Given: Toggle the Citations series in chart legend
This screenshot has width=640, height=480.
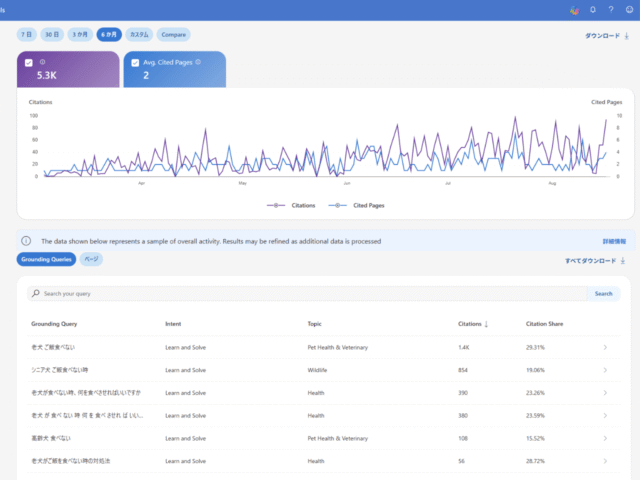Looking at the screenshot, I should 291,205.
